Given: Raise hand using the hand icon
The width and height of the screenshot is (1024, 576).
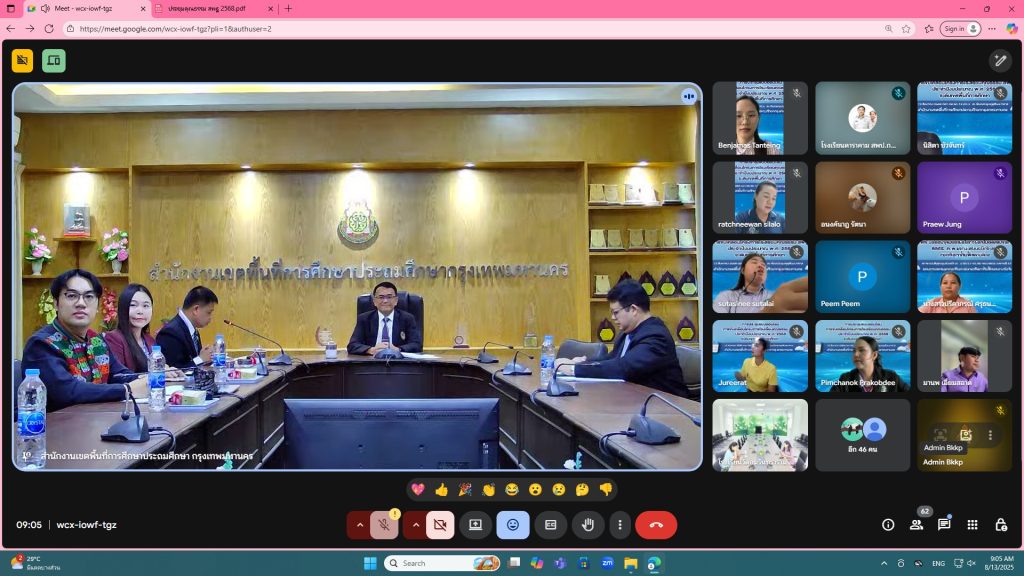Looking at the screenshot, I should point(588,525).
